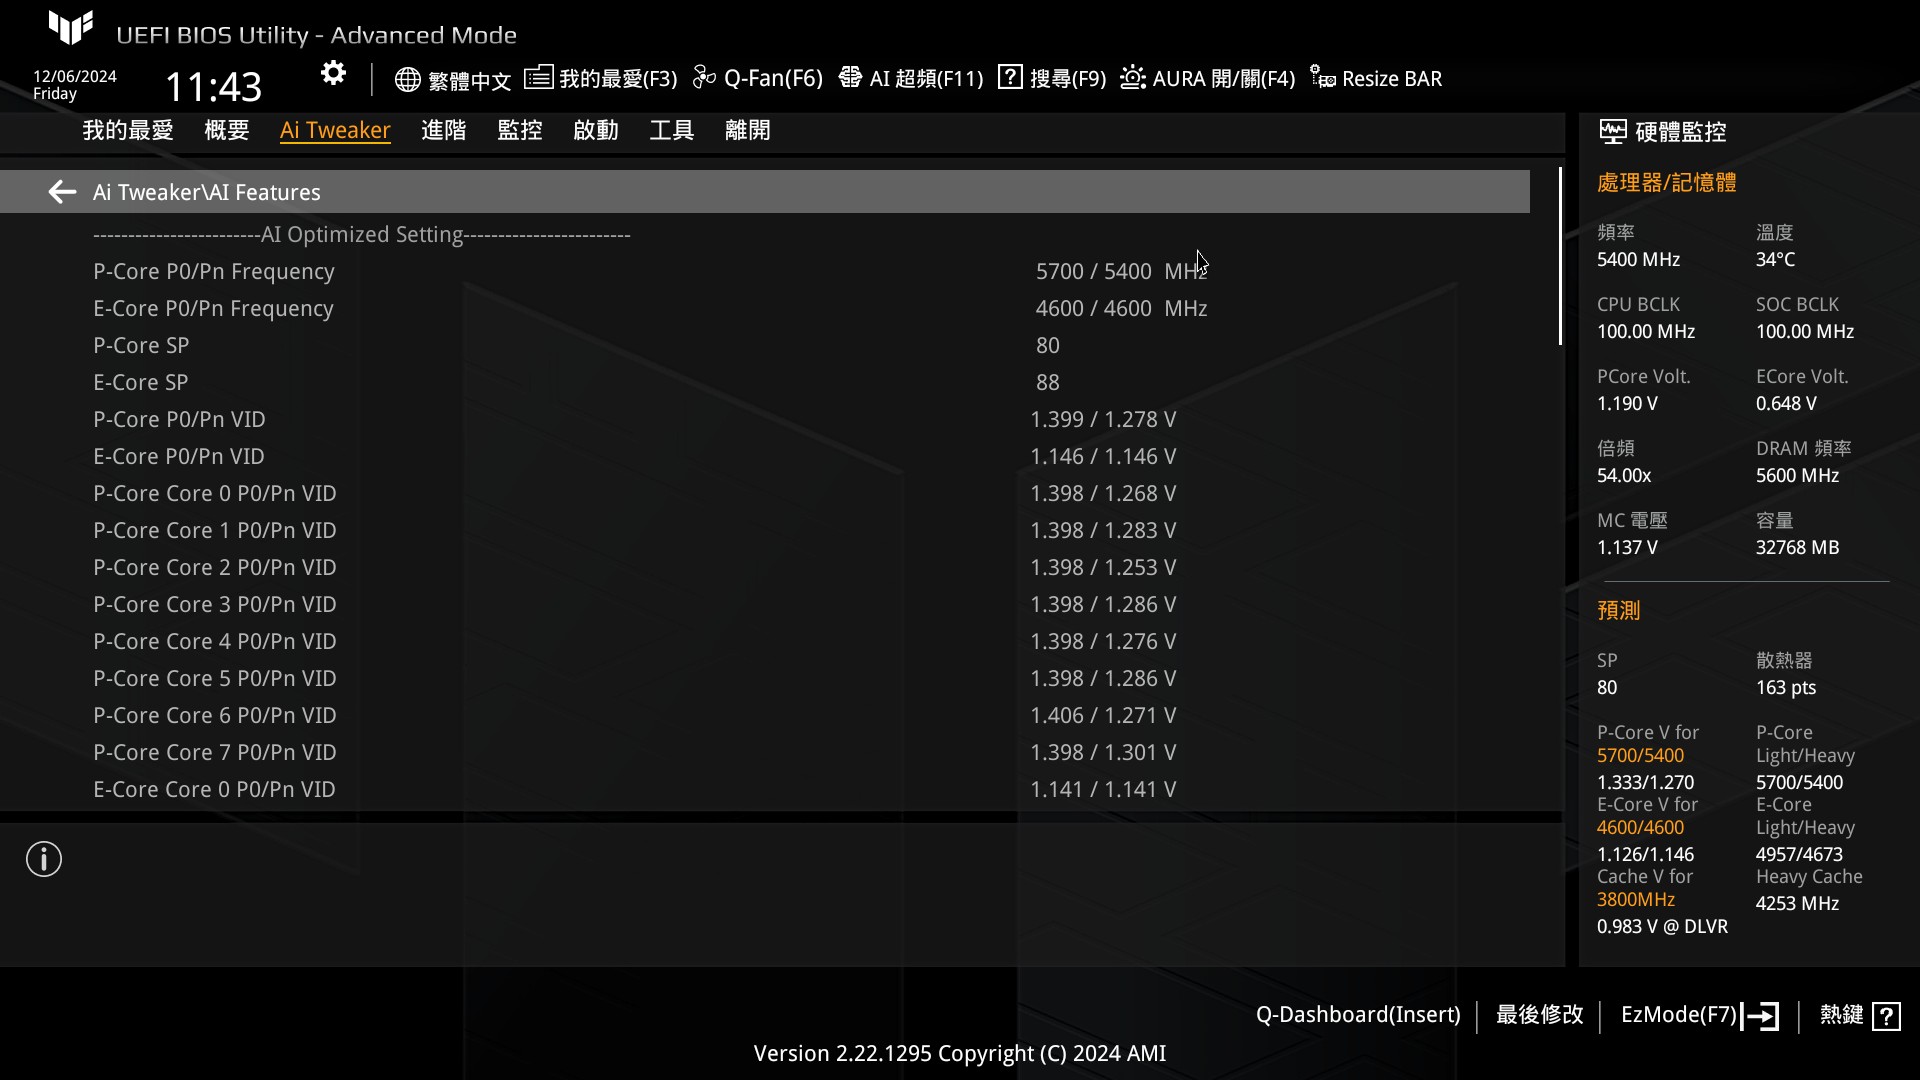Click the hardware monitor icon in side panel

(1612, 131)
